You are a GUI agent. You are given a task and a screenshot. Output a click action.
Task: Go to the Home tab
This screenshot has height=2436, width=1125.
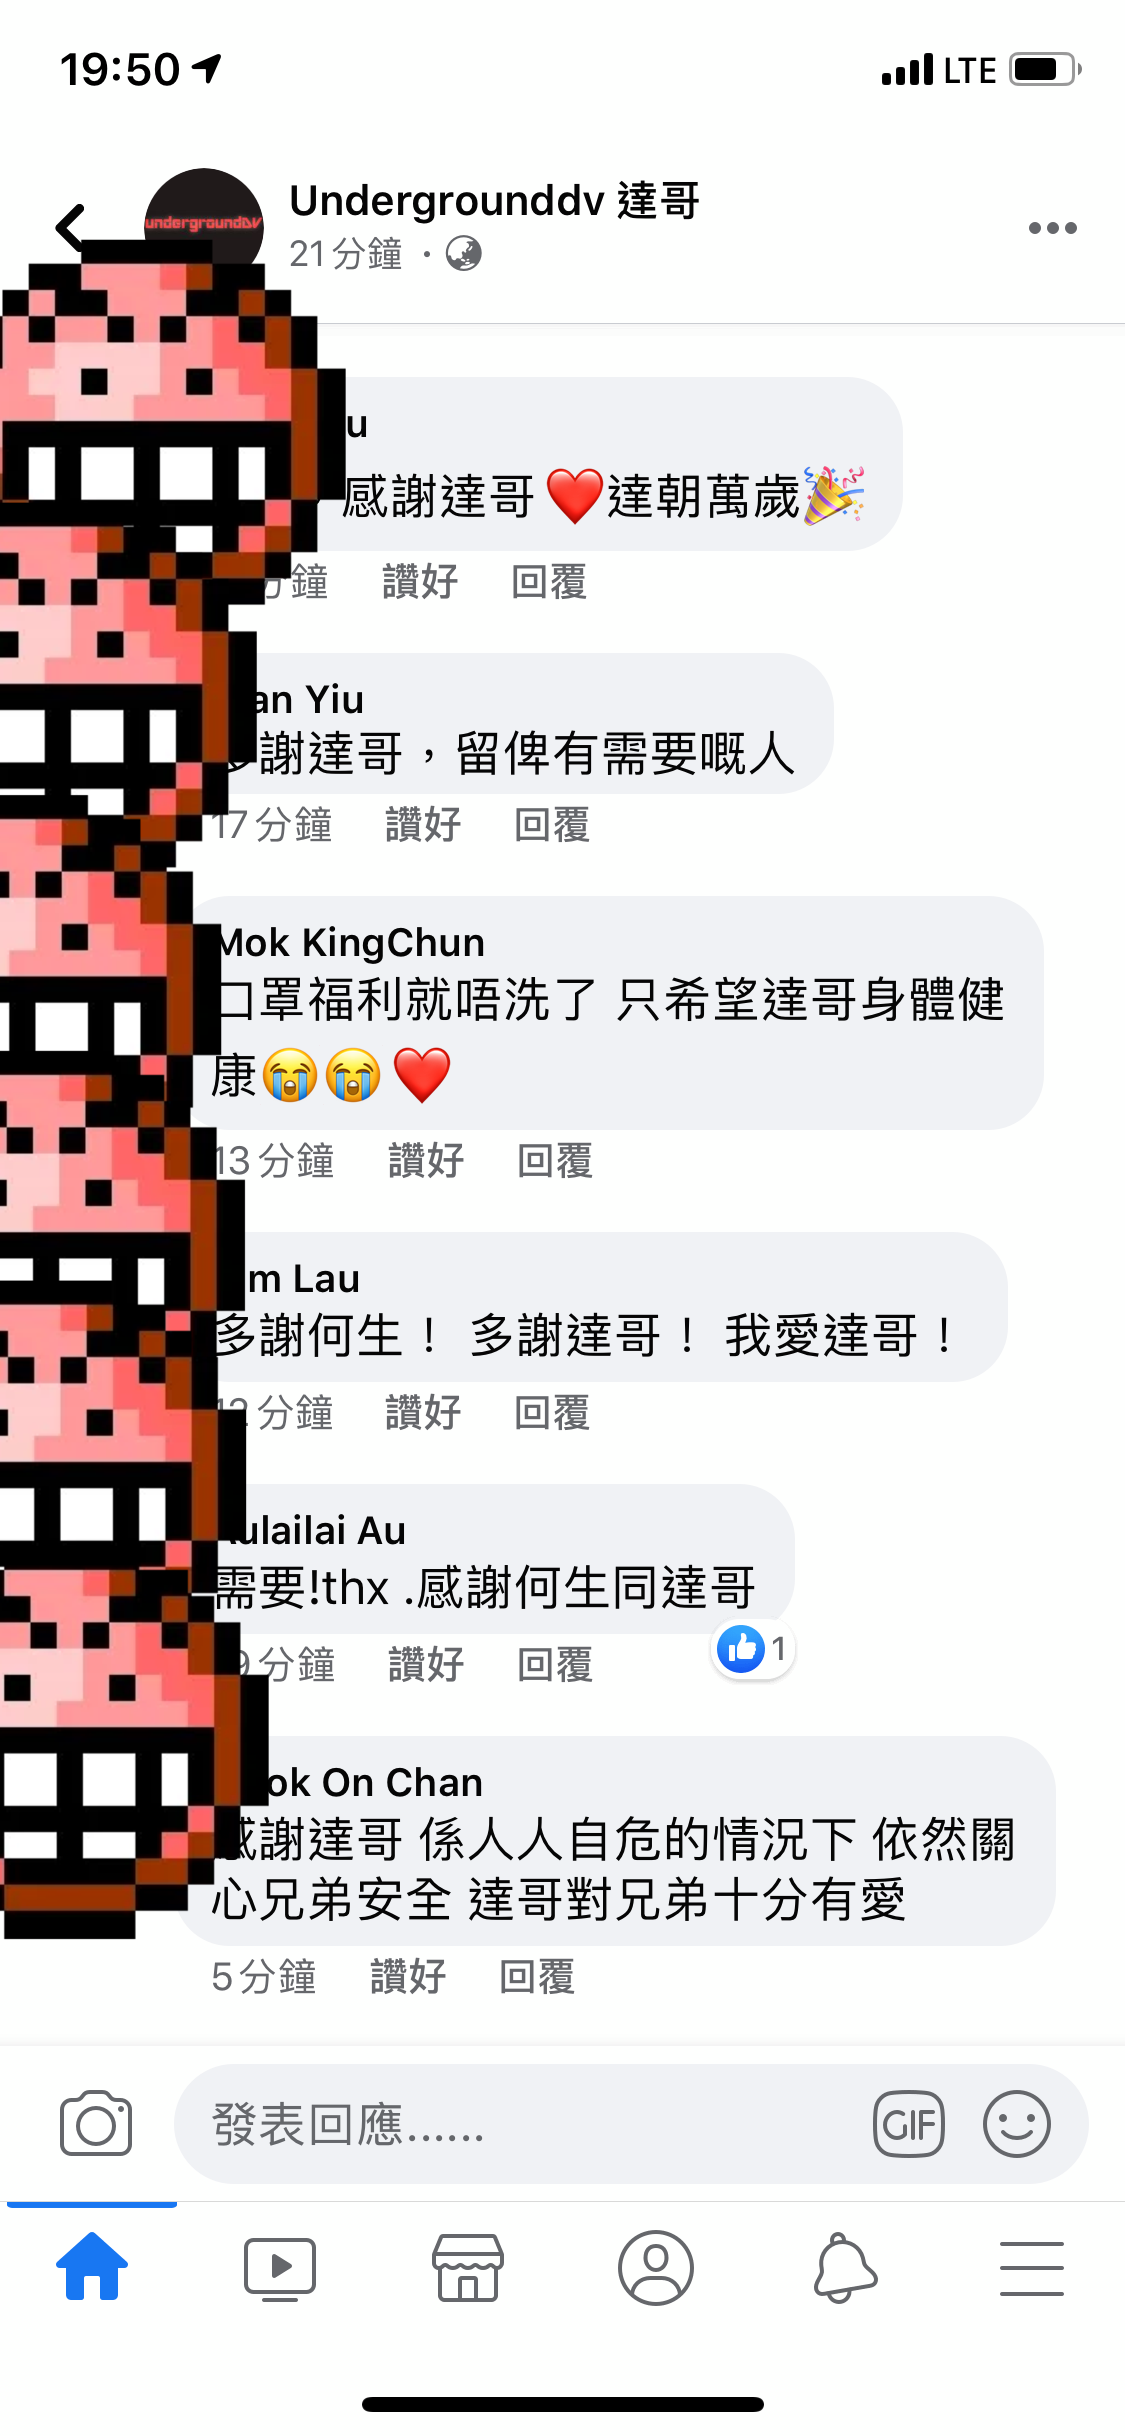coord(92,2267)
